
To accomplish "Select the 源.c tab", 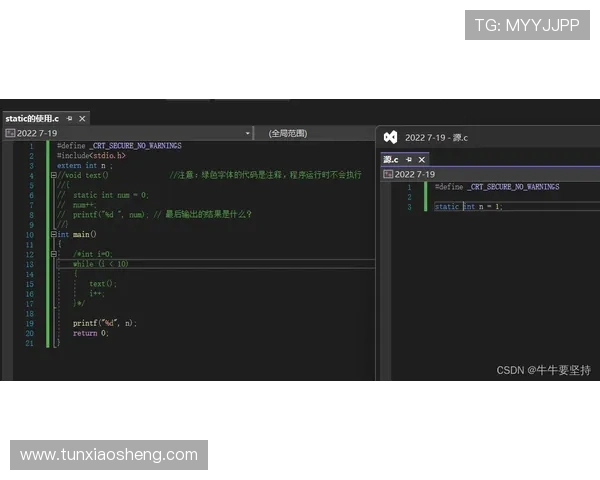I will pos(391,159).
